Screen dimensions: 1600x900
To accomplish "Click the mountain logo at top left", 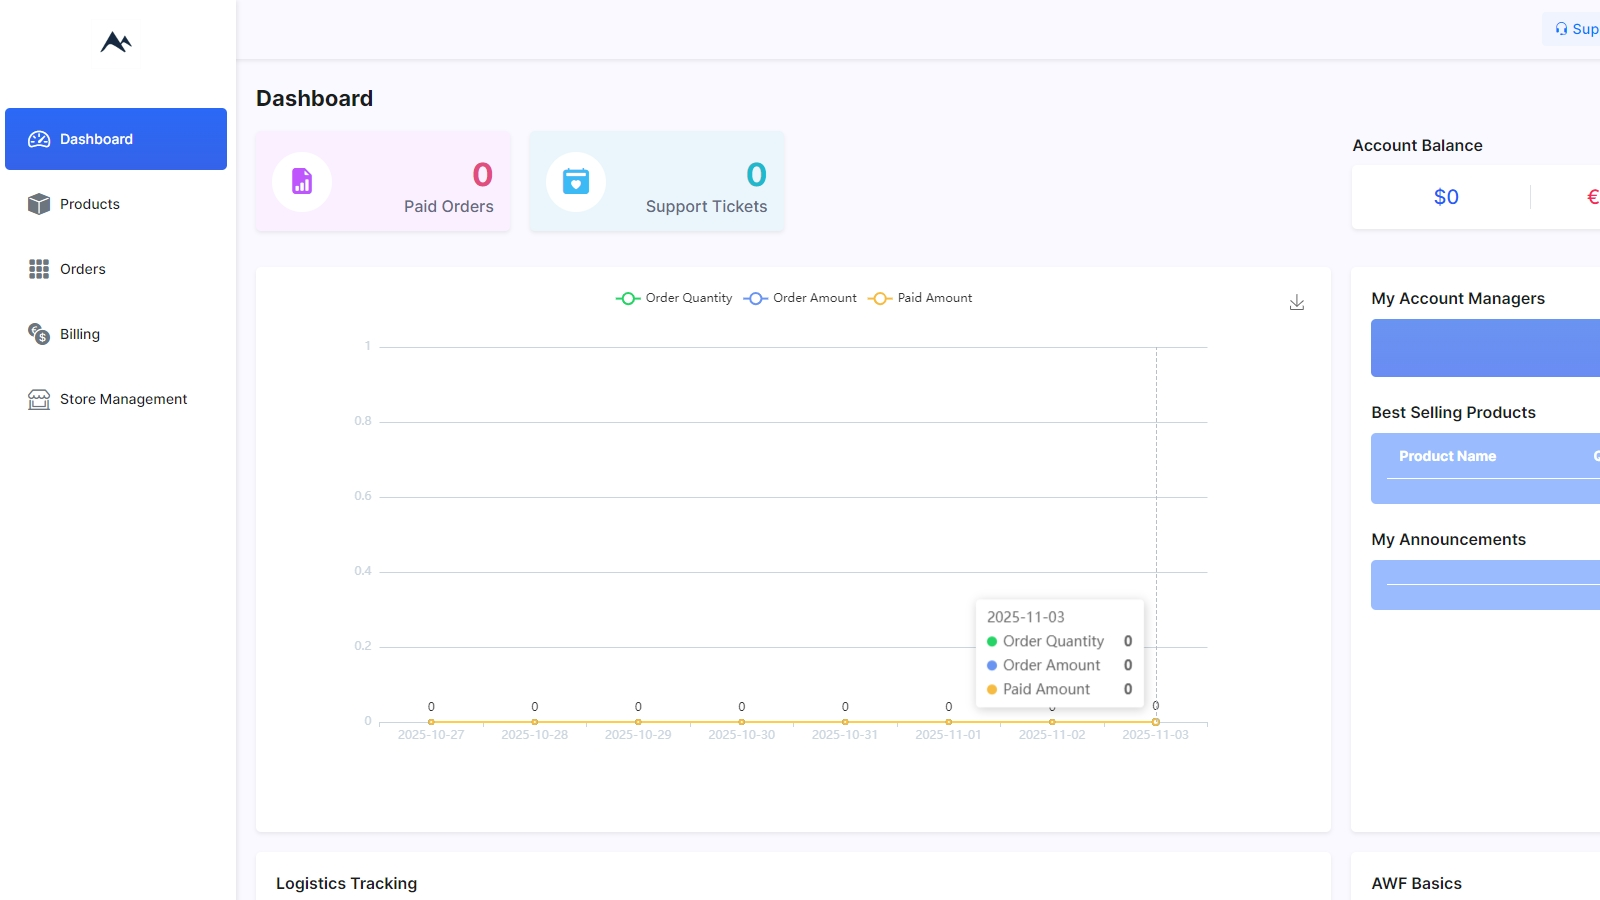I will (116, 42).
